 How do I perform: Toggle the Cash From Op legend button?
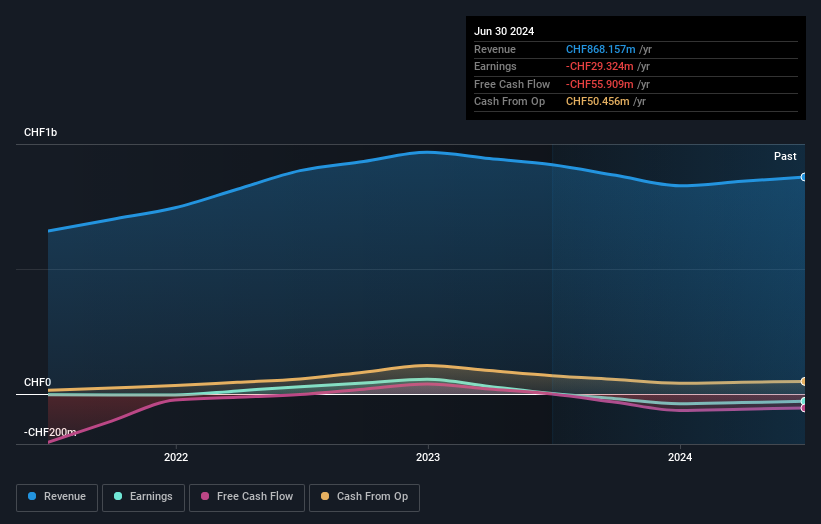point(364,497)
